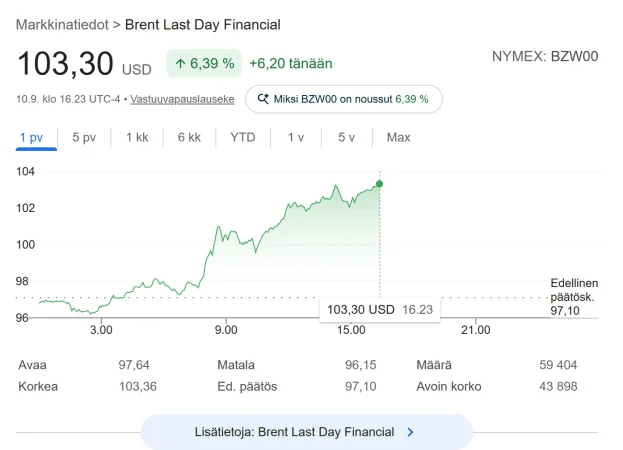The height and width of the screenshot is (450, 623).
Task: Open the 1 v range tab
Action: tap(296, 137)
